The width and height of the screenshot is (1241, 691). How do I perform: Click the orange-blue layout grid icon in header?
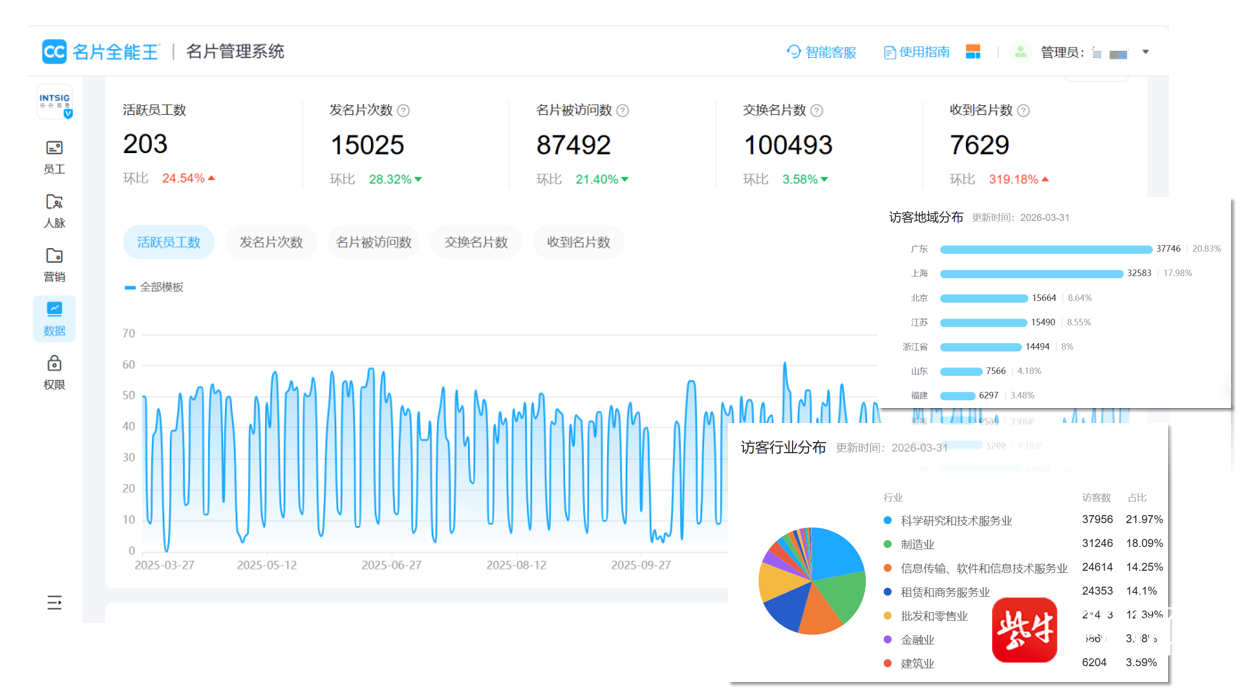coord(972,52)
